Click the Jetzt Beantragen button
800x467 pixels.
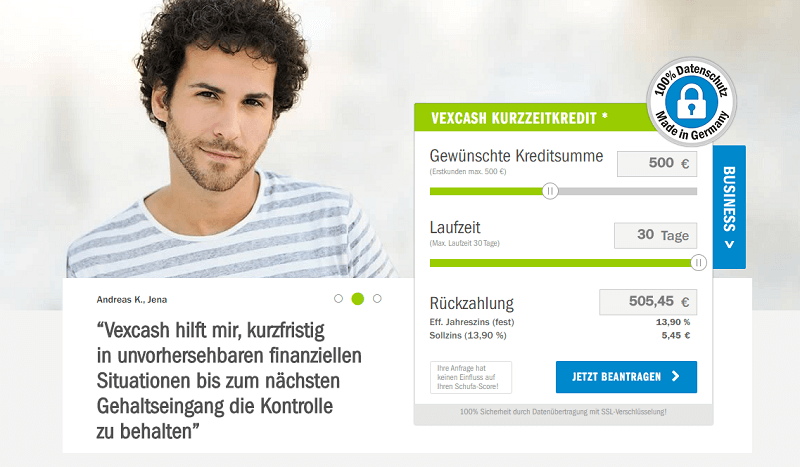(626, 377)
